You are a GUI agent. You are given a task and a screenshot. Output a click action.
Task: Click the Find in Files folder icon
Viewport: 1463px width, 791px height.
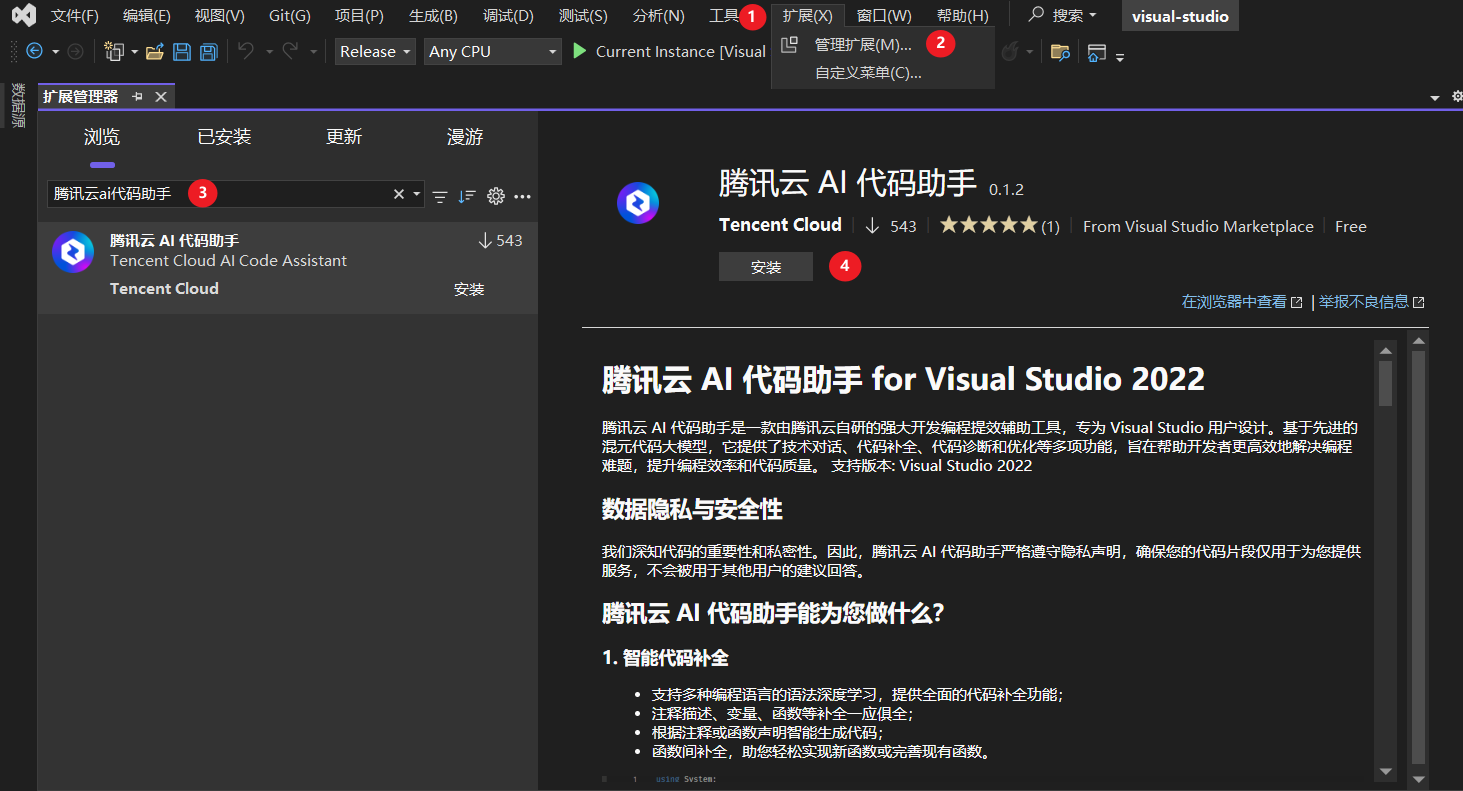(x=1061, y=52)
